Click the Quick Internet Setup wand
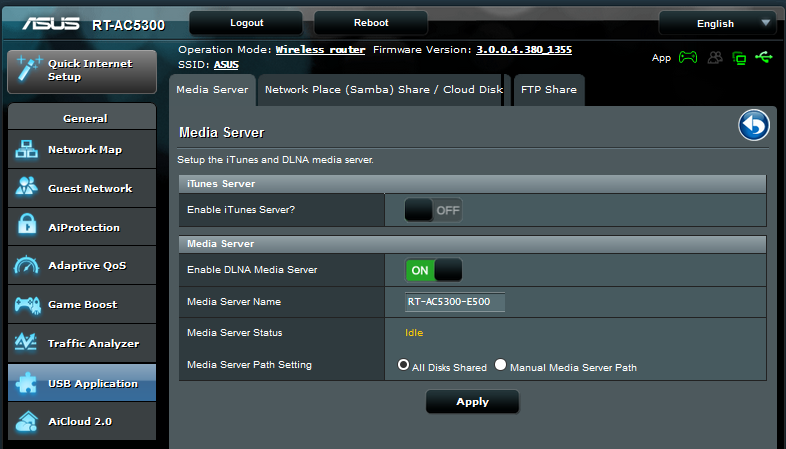786x449 pixels. (x=28, y=70)
